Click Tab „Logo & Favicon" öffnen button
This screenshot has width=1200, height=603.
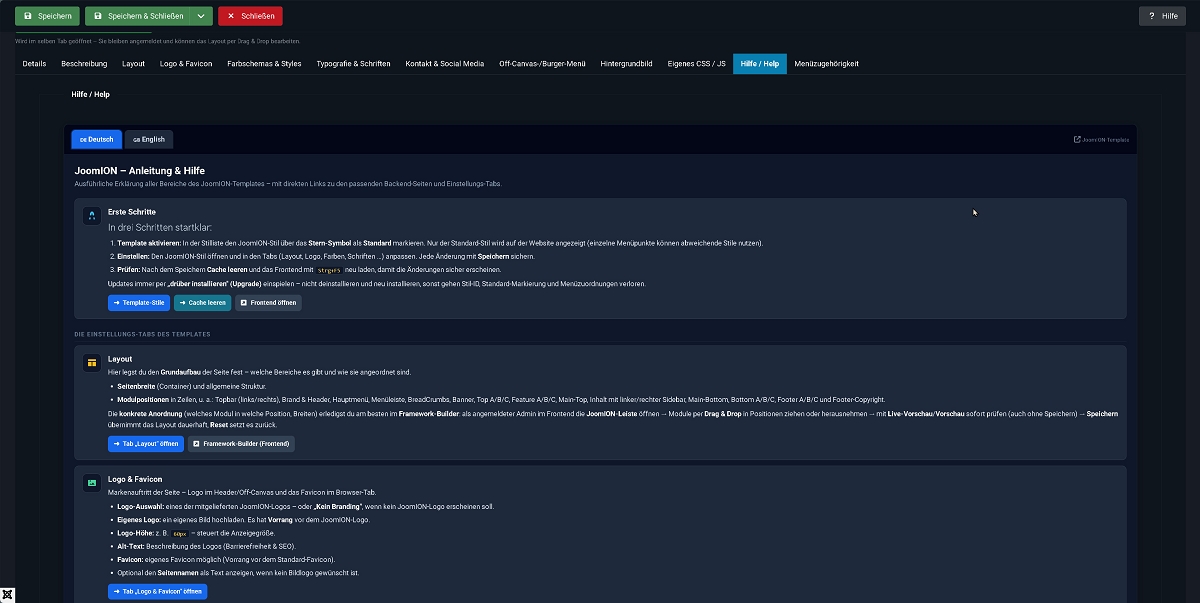[x=158, y=591]
